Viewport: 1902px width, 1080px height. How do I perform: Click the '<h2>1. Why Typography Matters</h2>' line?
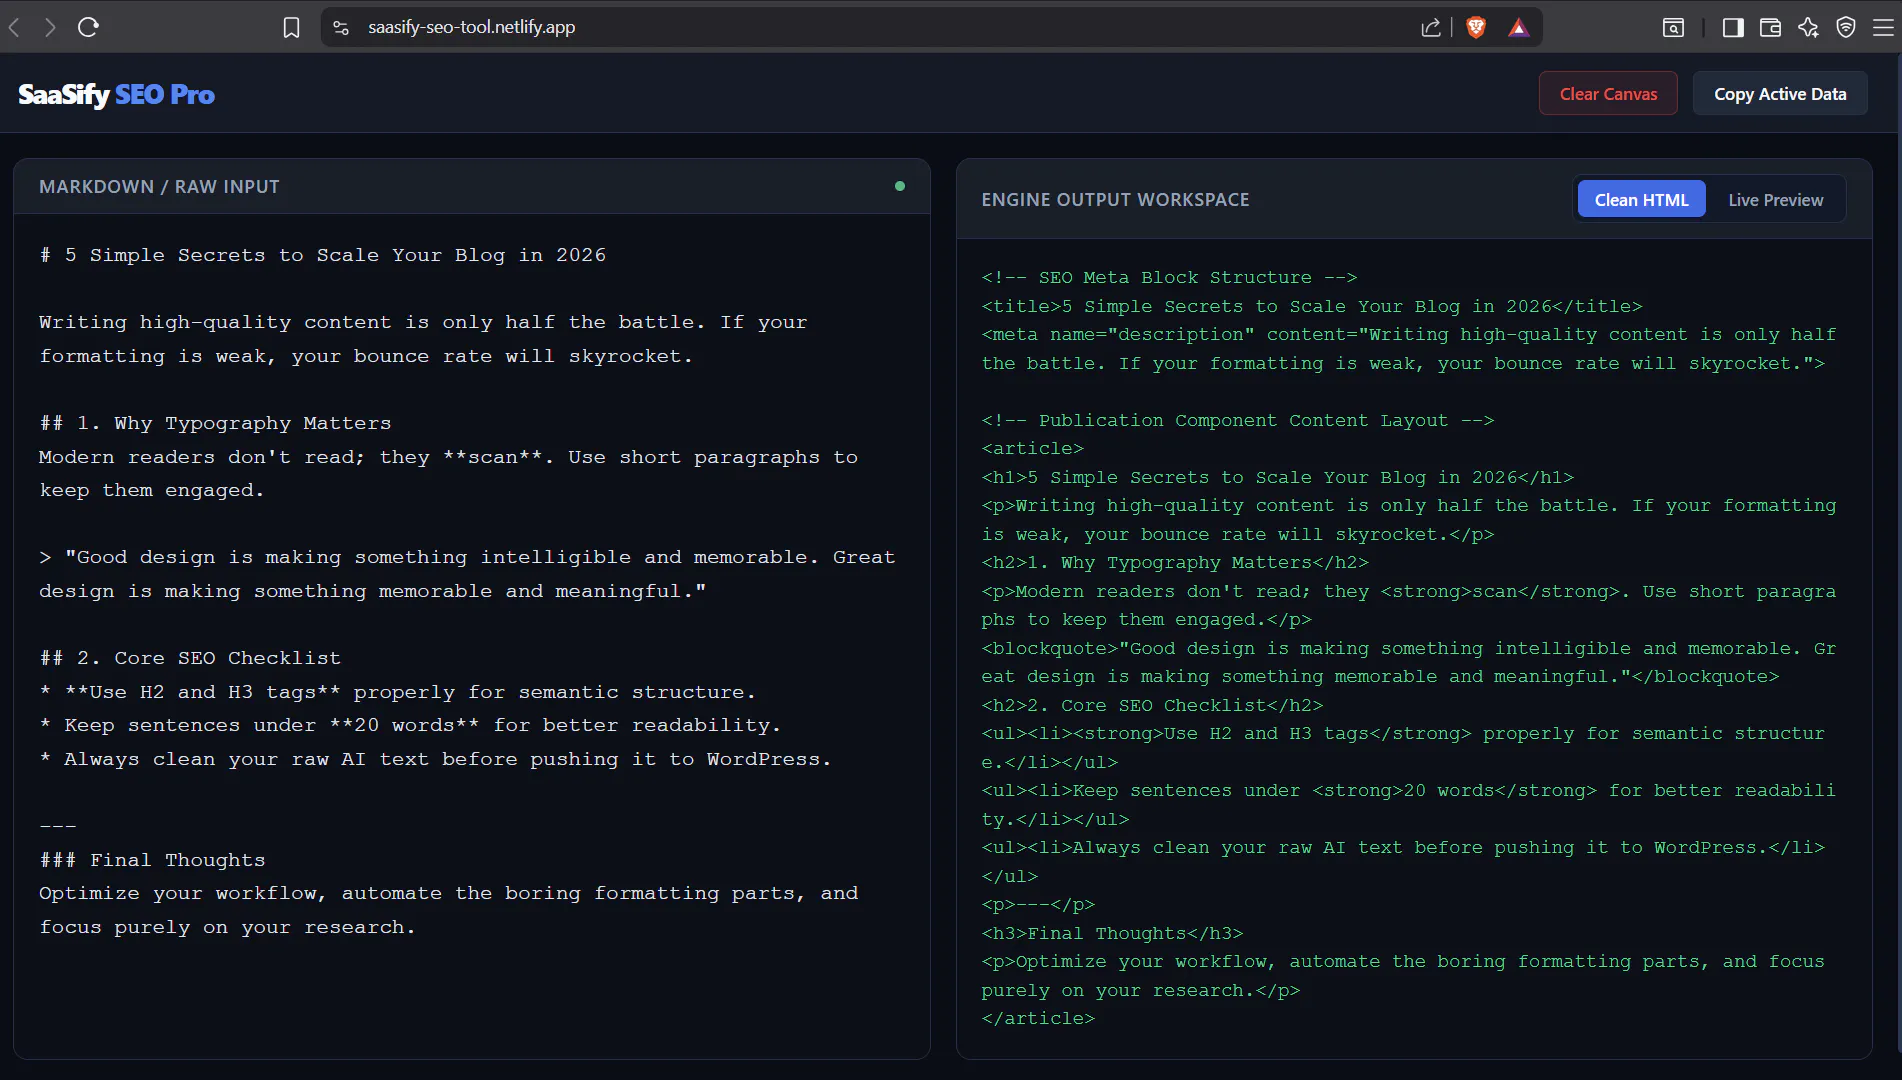click(1174, 562)
